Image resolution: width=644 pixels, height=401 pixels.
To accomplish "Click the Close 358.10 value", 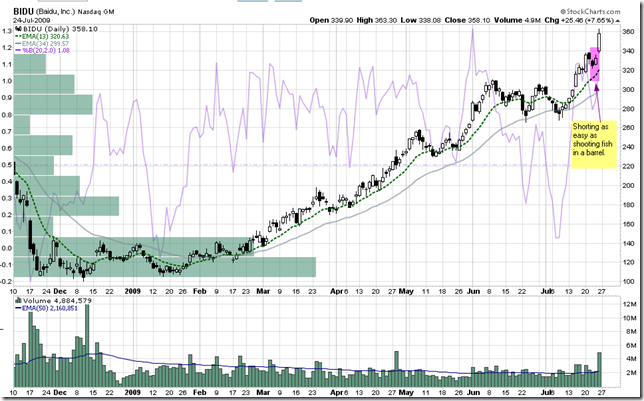I will (467, 20).
